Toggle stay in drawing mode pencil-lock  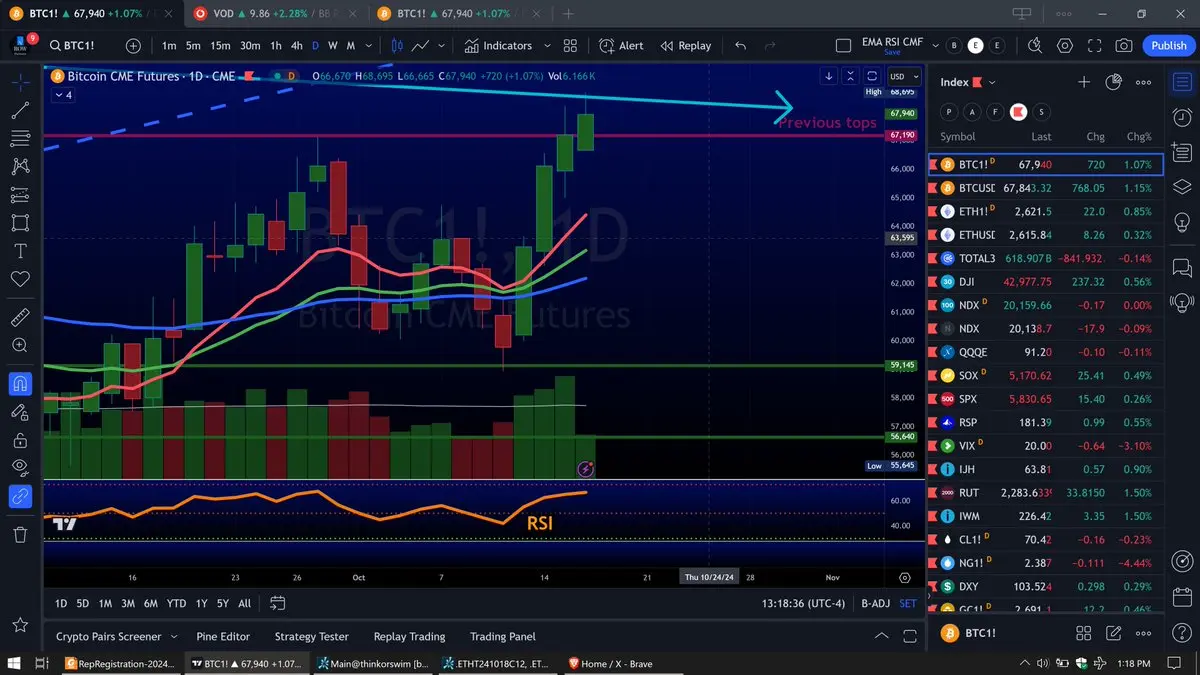20,411
